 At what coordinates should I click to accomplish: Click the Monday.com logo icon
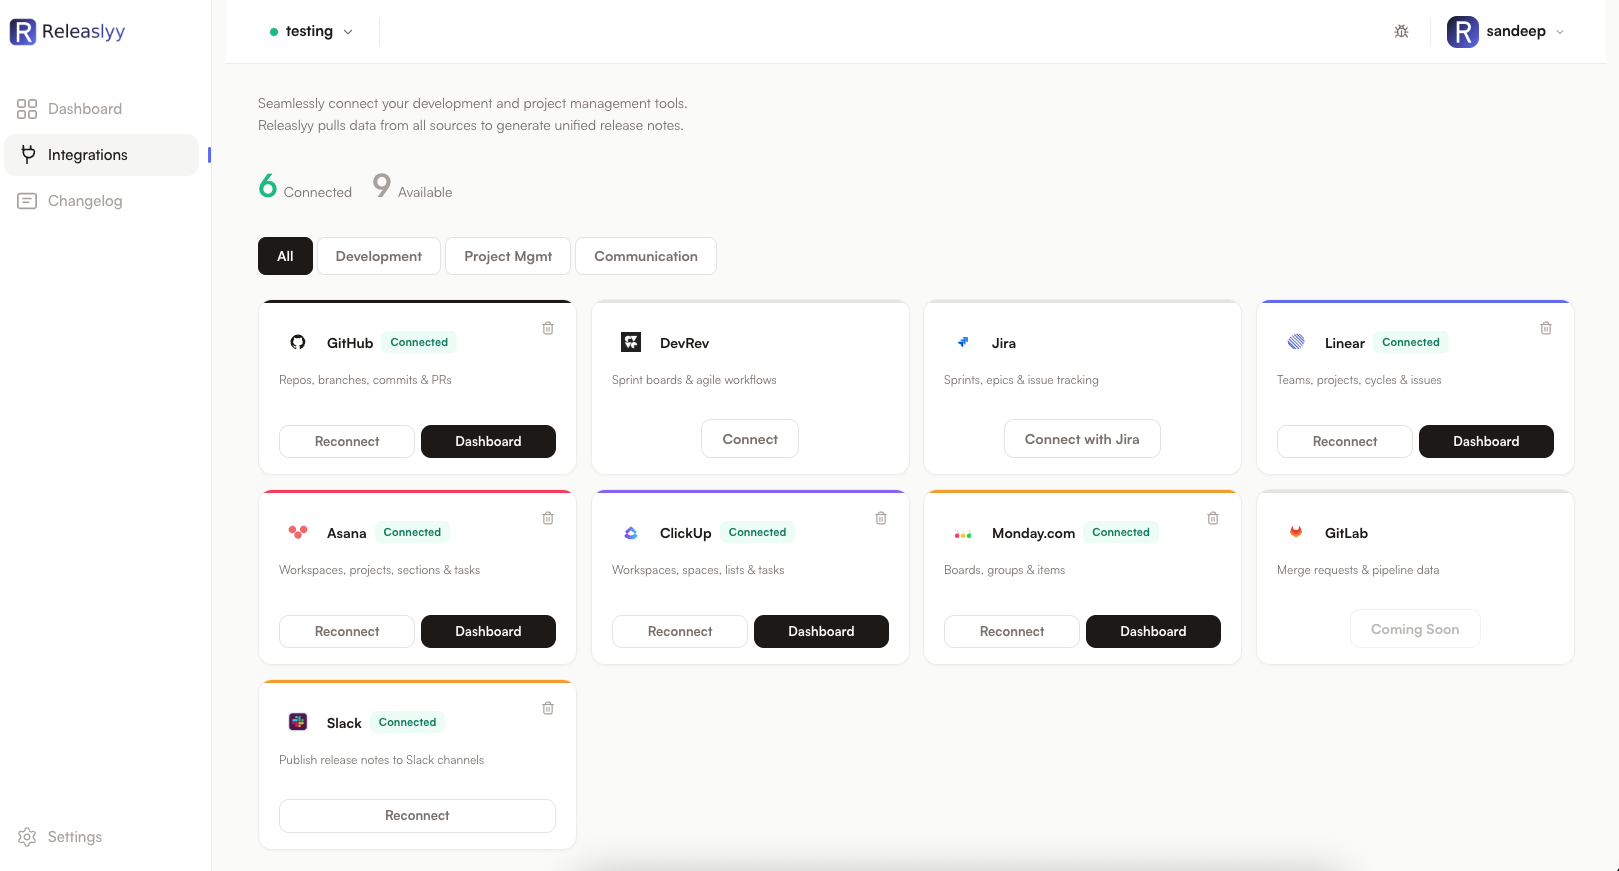[963, 535]
